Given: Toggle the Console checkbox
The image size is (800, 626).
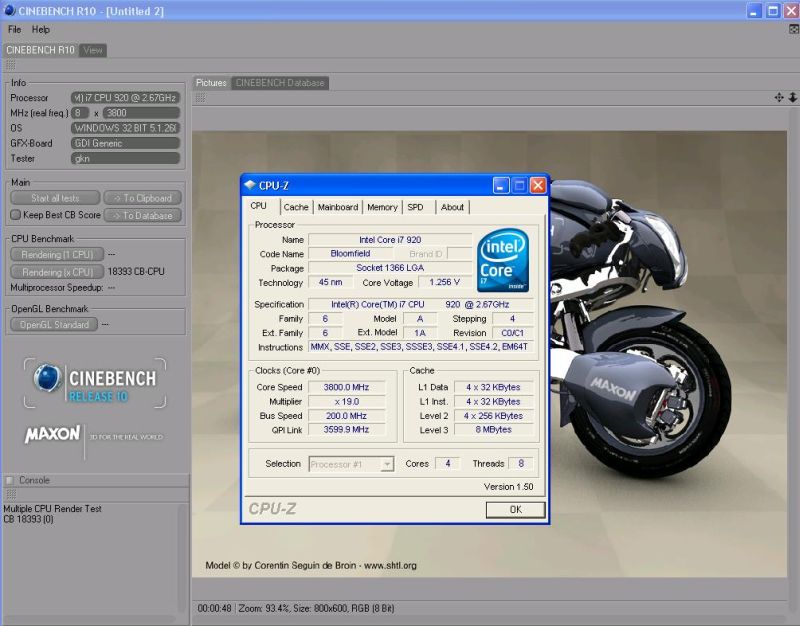Looking at the screenshot, I should [x=9, y=480].
